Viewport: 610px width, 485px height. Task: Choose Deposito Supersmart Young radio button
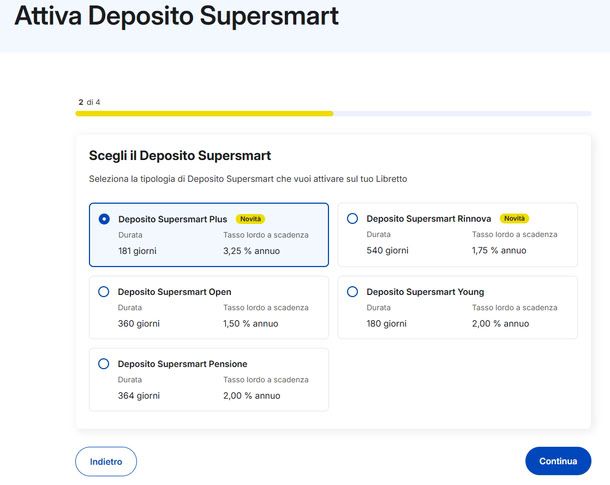coord(352,292)
